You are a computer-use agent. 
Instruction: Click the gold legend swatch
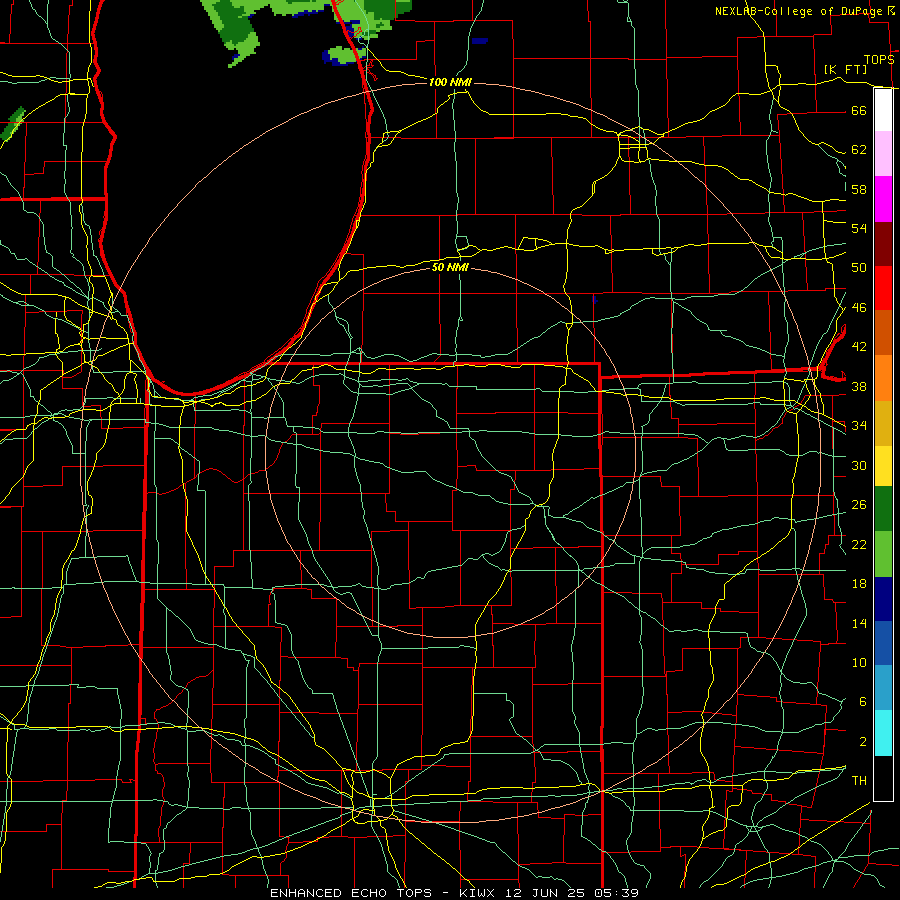pyautogui.click(x=883, y=424)
